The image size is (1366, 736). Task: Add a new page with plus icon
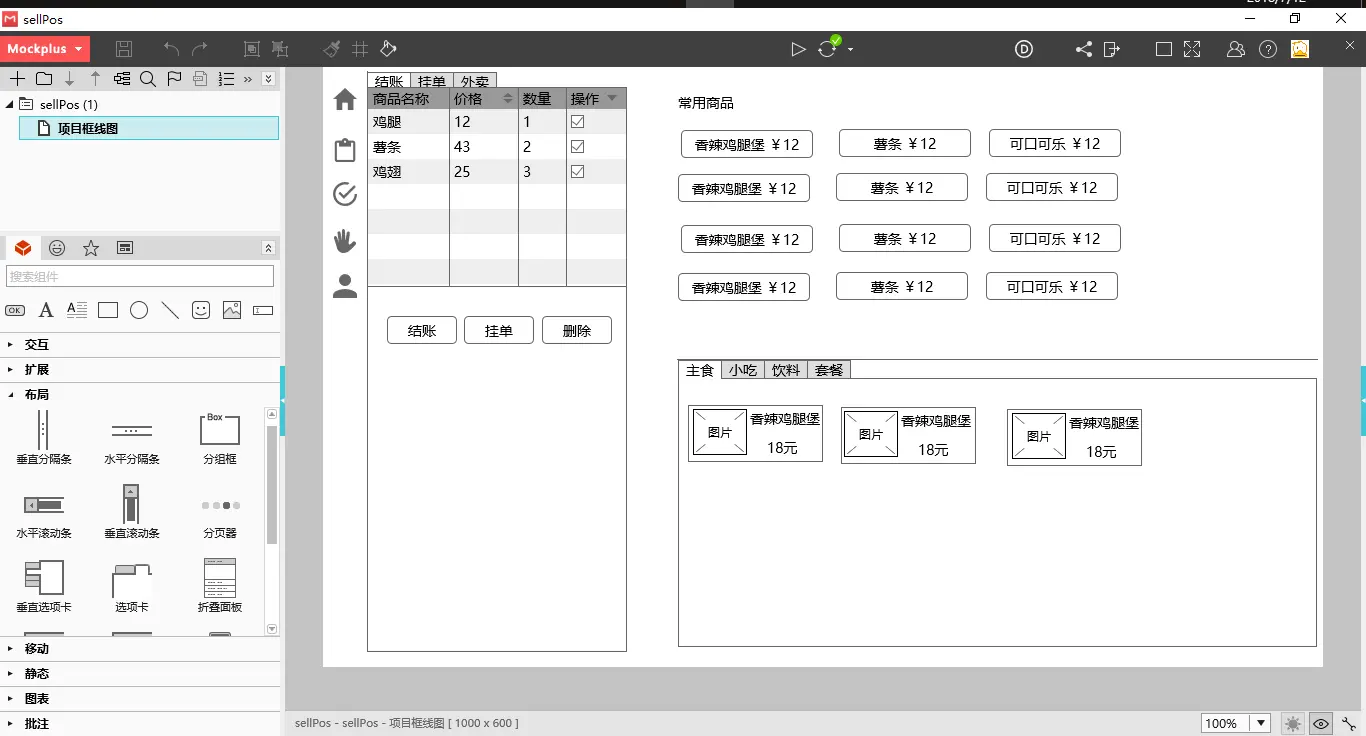tap(17, 79)
